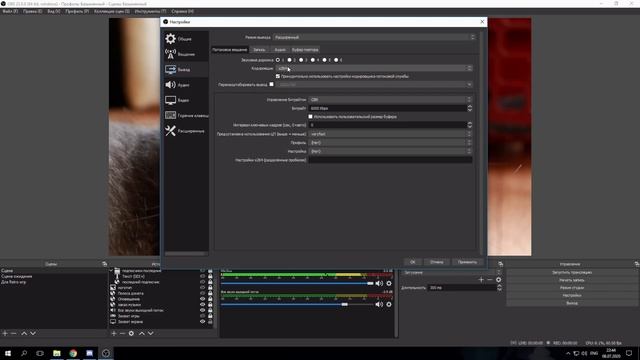Click the x264 options input field
Screen dimensions: 640x360
(x=391, y=160)
